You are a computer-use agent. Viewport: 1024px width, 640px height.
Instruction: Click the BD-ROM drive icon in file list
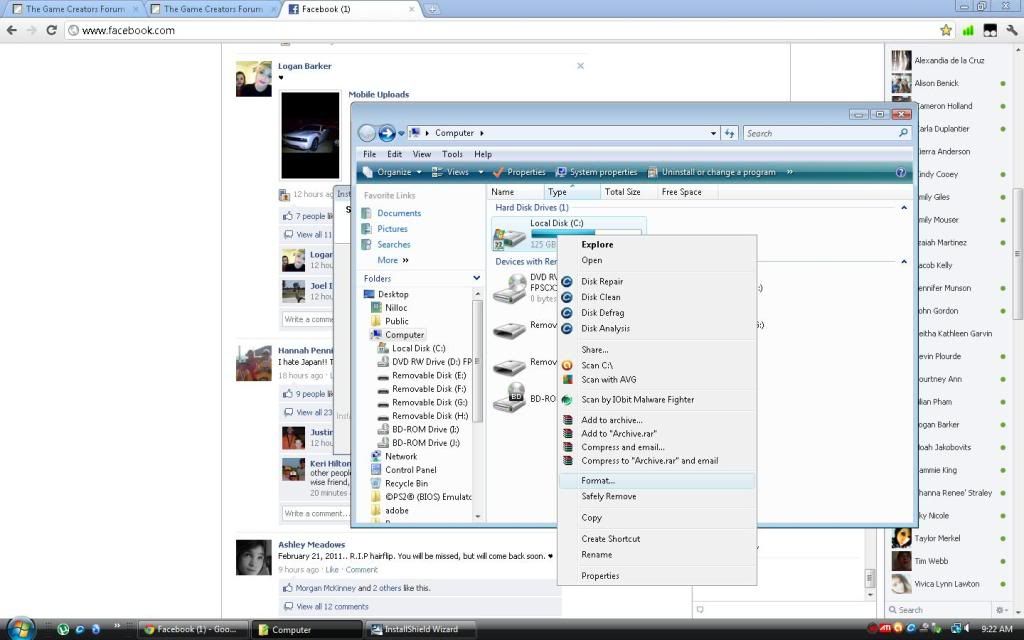coord(509,398)
